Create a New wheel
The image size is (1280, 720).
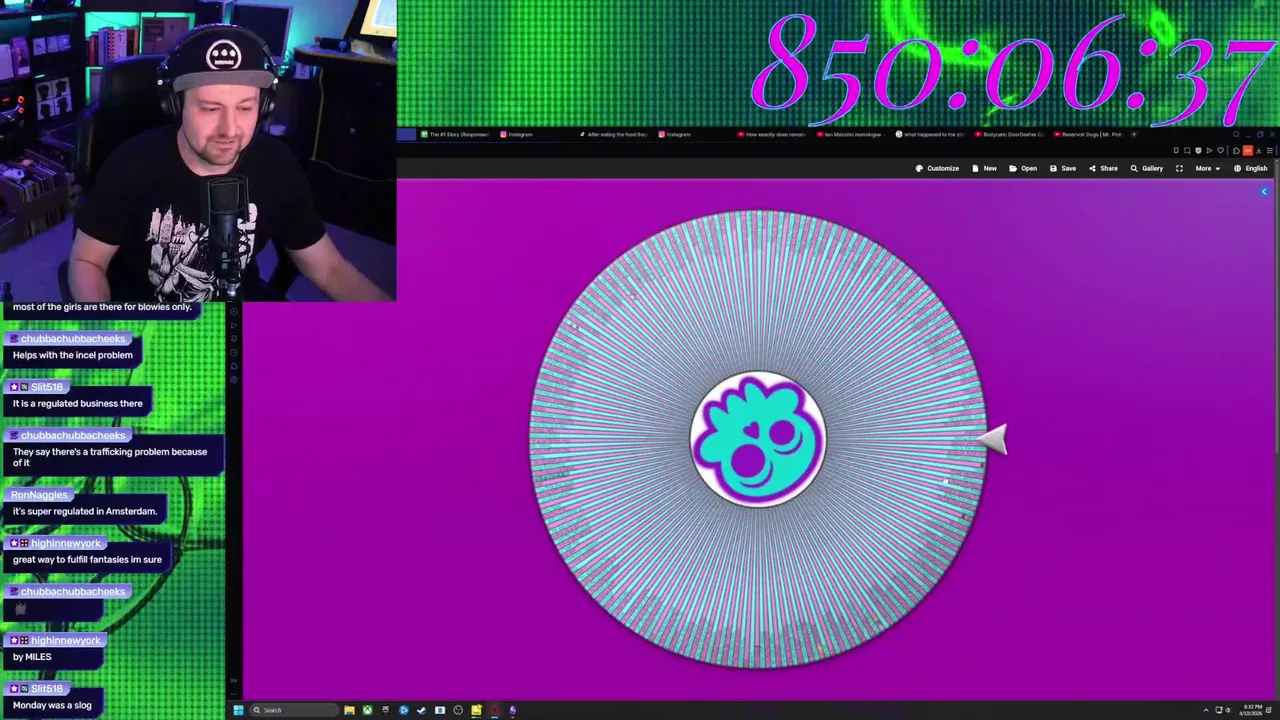click(x=984, y=168)
